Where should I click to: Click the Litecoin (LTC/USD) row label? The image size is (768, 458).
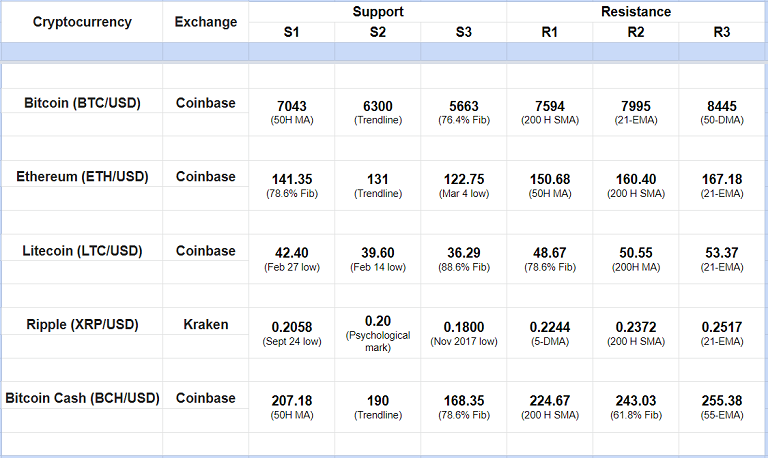pos(82,251)
